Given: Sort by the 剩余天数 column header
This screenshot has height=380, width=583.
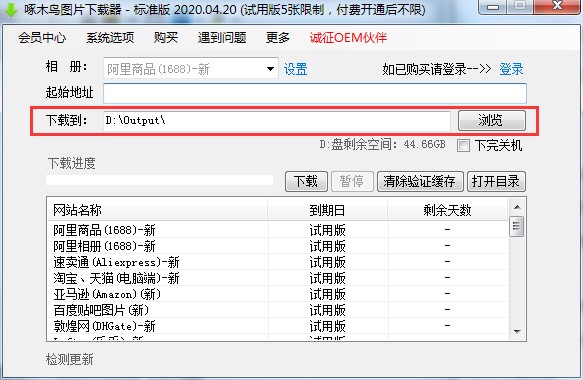Looking at the screenshot, I should point(447,210).
